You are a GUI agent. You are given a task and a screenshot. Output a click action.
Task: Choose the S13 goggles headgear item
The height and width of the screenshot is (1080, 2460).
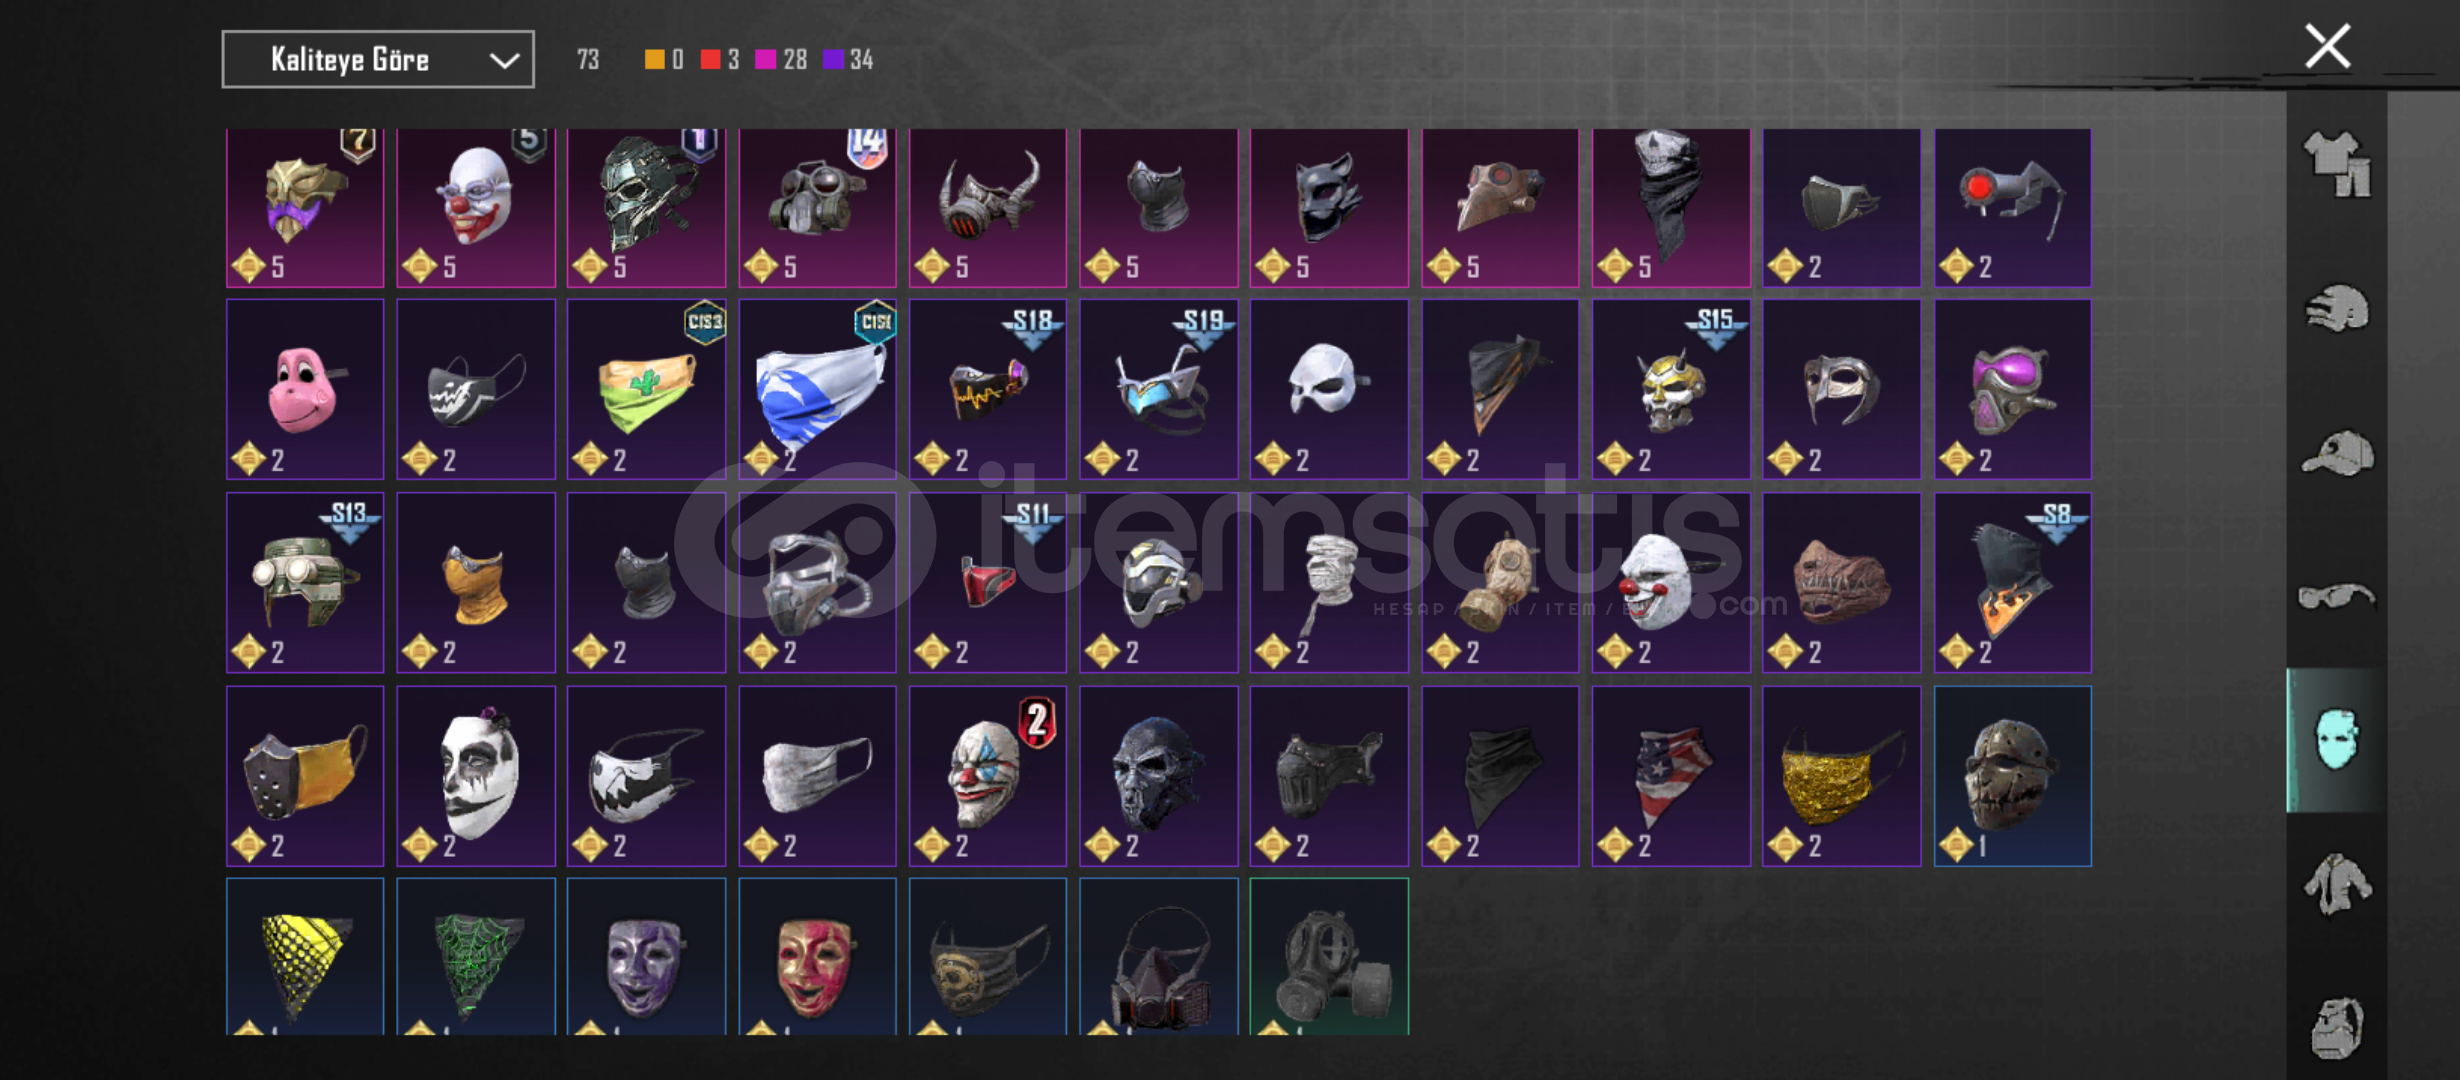305,582
